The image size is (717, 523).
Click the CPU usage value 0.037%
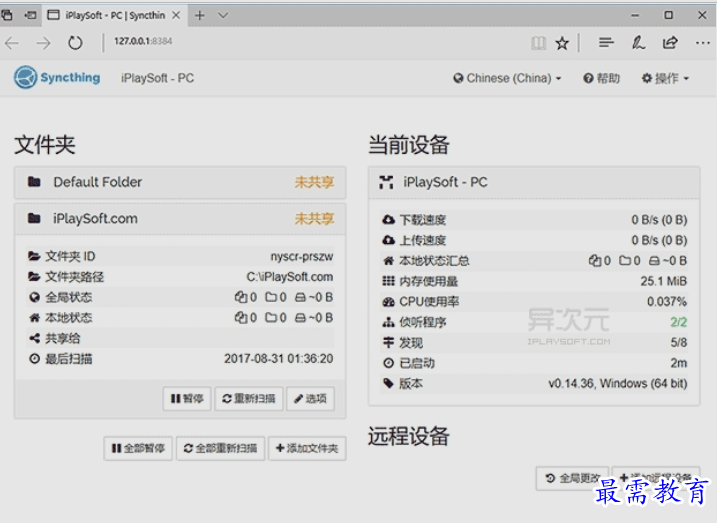click(x=667, y=302)
